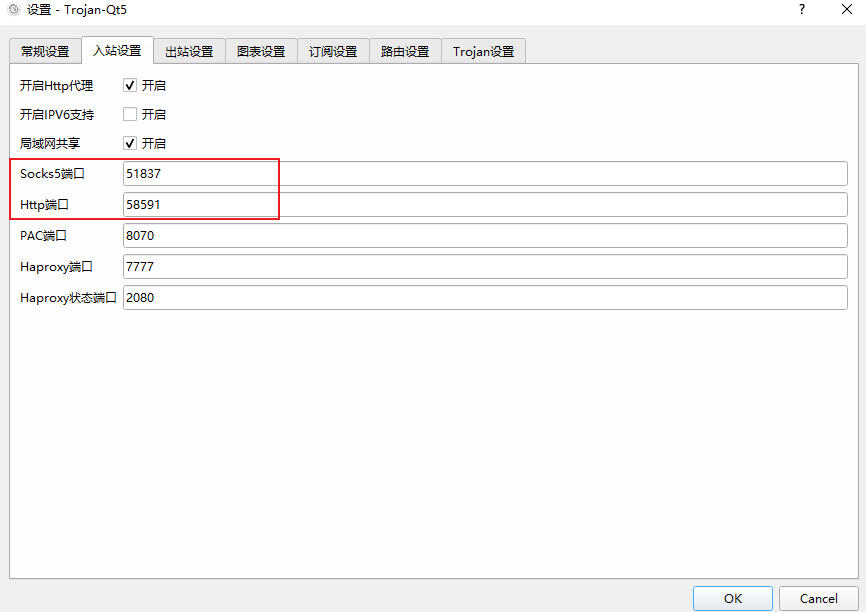Screen dimensions: 866x612
Task: Open the 出站设置 tab
Action: pyautogui.click(x=189, y=52)
